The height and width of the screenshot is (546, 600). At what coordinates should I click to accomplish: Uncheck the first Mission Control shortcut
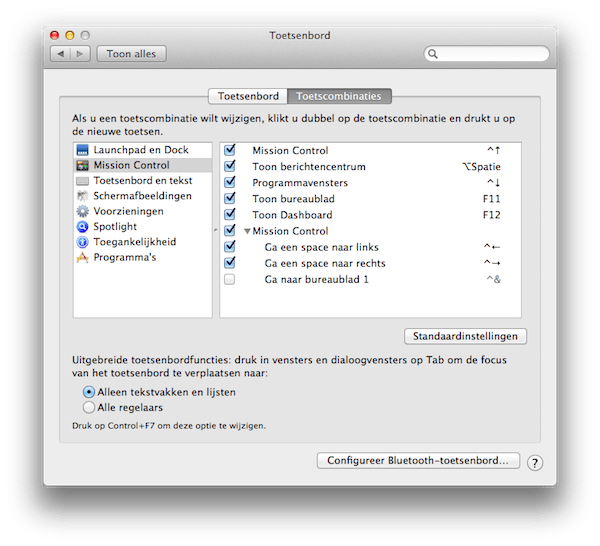click(x=230, y=150)
